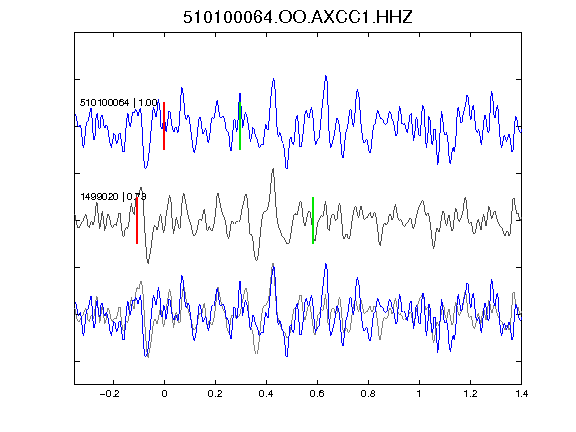Viewport: 576px width, 432px height.
Task: Click the x-axis tick label 0.6
Action: (x=317, y=394)
